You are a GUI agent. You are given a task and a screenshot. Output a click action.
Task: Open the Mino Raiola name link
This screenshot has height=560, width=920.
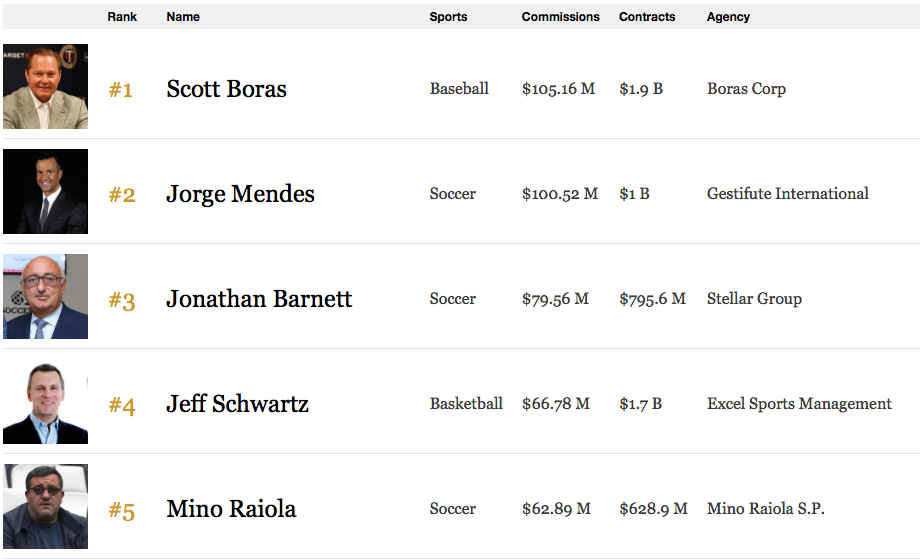click(x=231, y=509)
